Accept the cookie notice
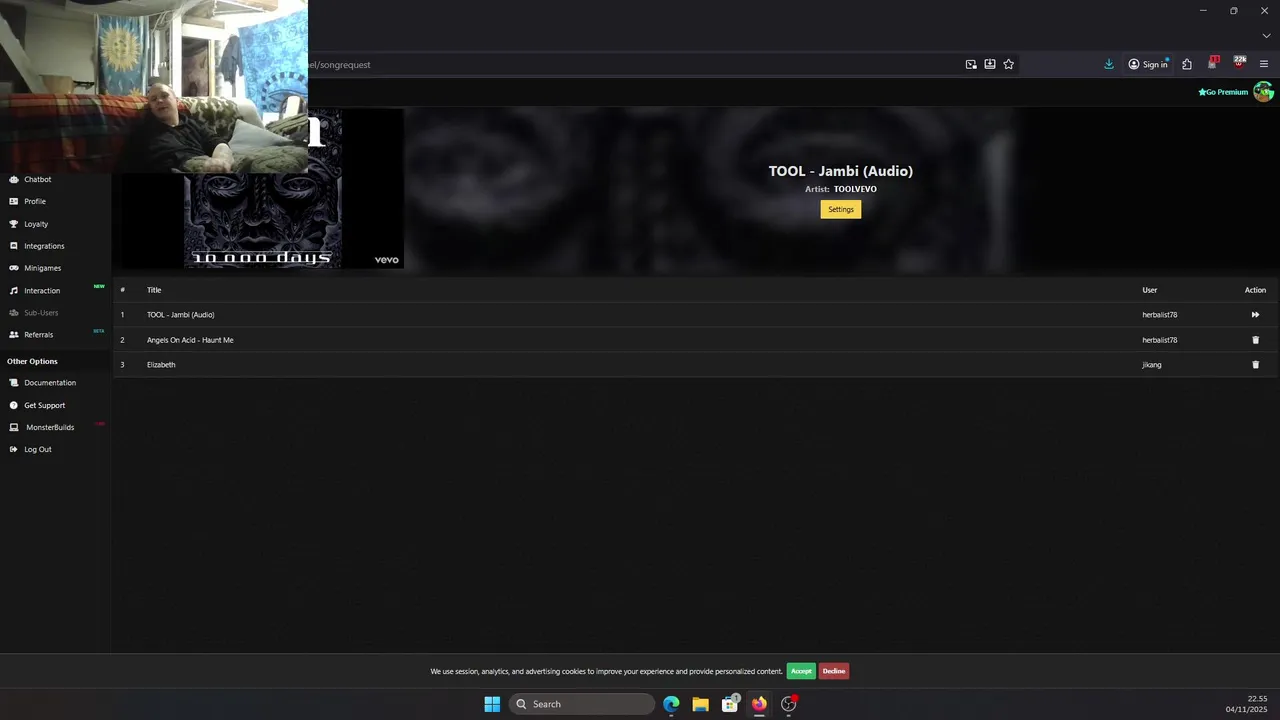 801,671
